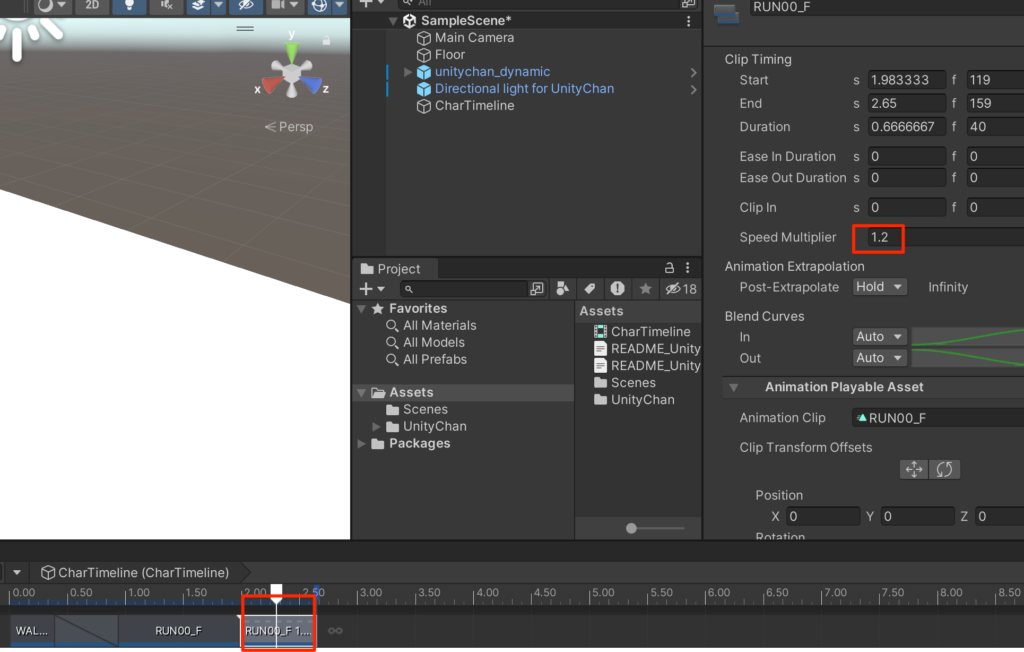Open Blend Curves Out Auto dropdown
Screen dimensions: 1024x652
click(x=879, y=358)
